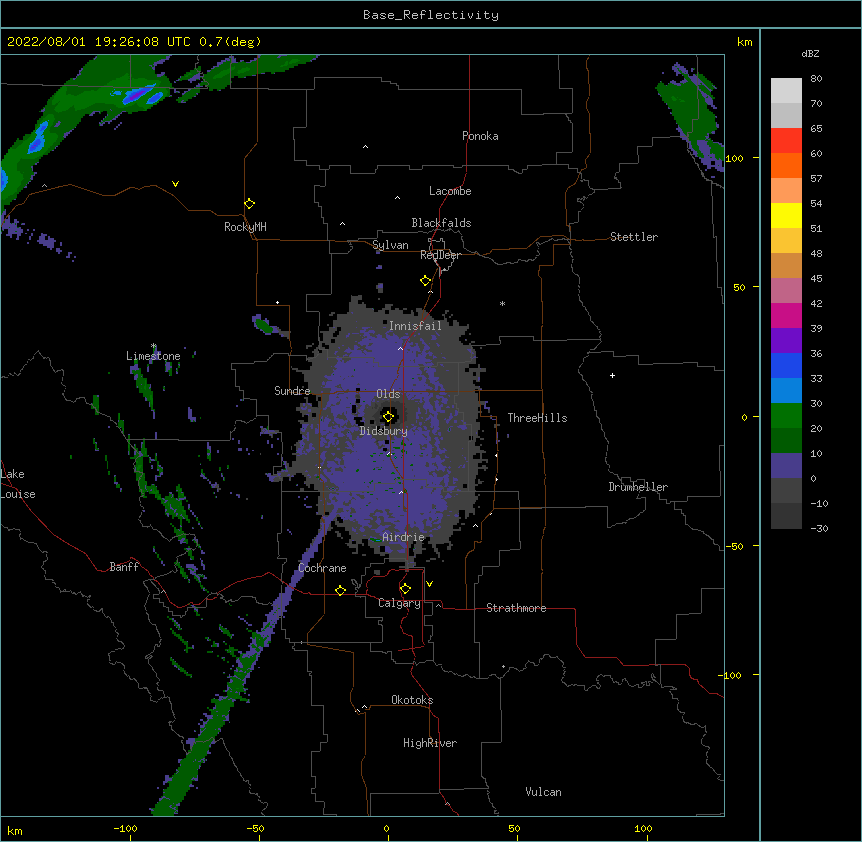Click the km unit label at bottom left
Screen dimensions: 862x842
[x=14, y=831]
